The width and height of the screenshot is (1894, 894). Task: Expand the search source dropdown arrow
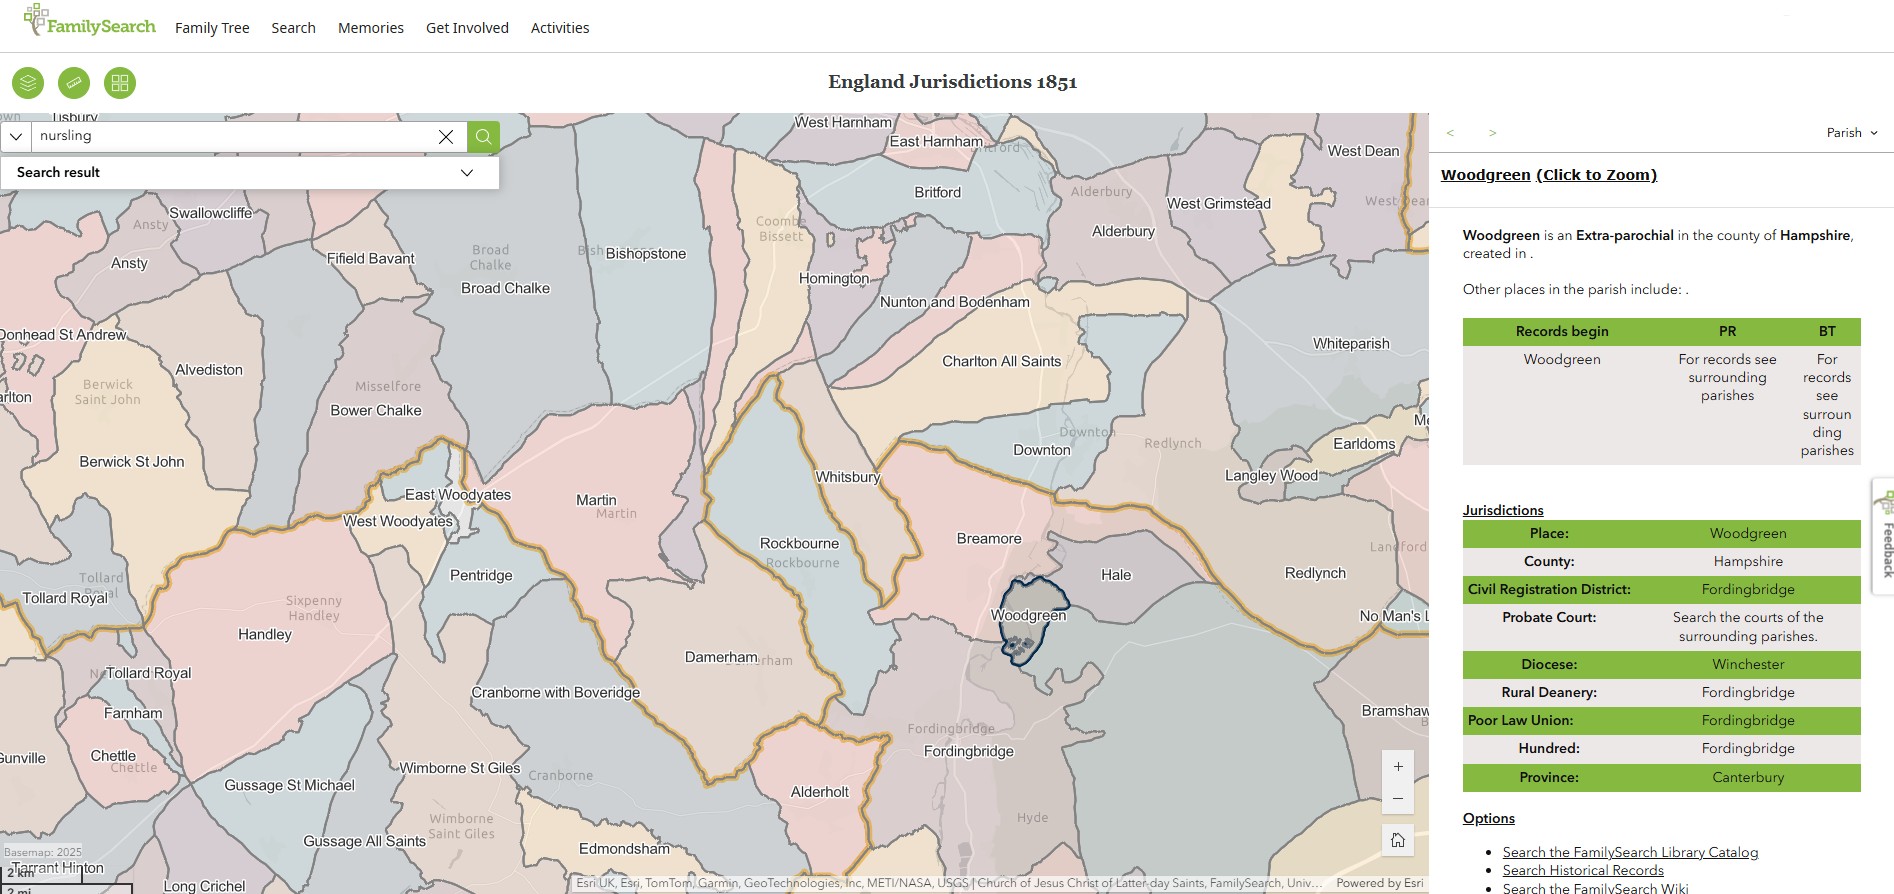tap(16, 137)
